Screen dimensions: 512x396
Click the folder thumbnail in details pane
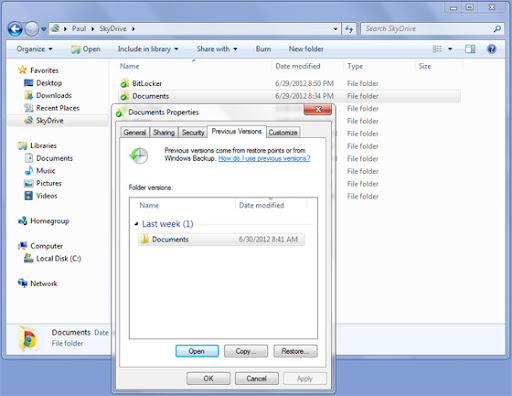click(28, 338)
